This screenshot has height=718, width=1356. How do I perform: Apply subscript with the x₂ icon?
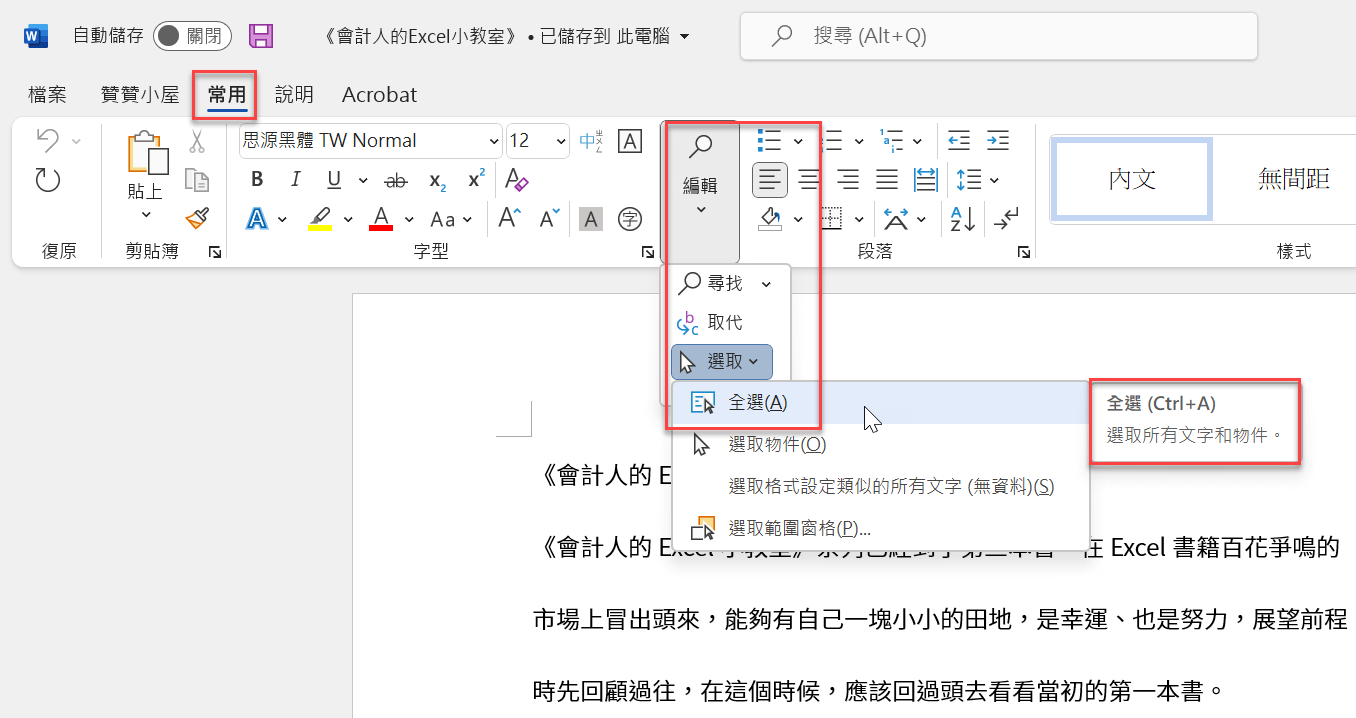(437, 180)
